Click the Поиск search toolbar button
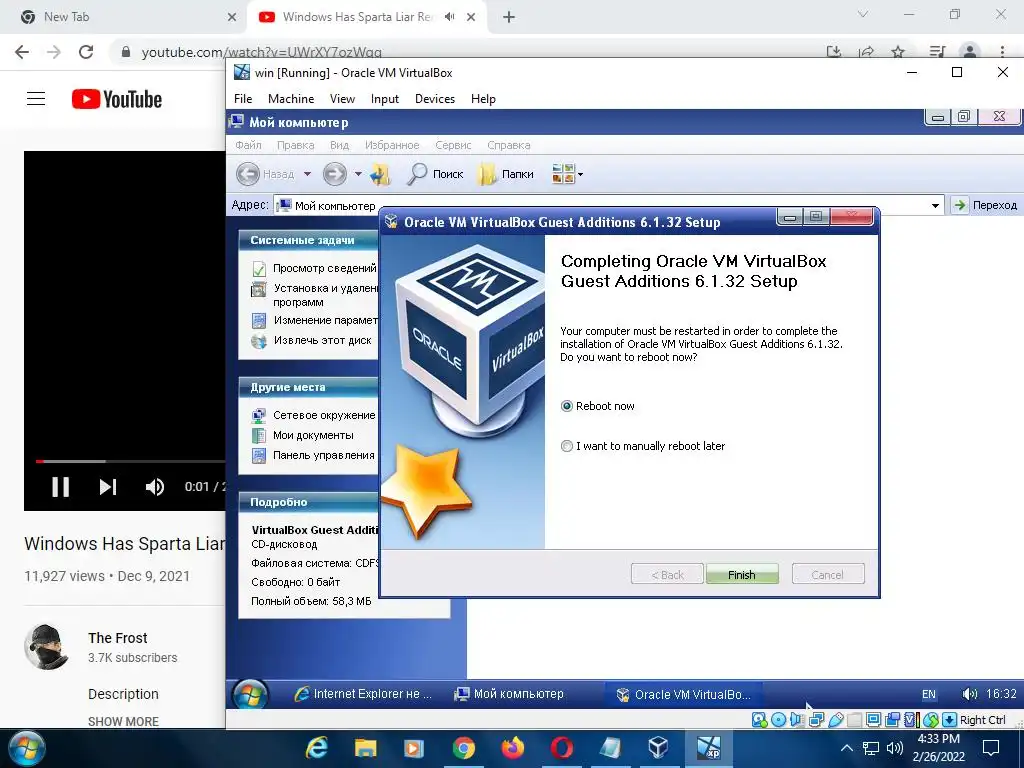The image size is (1024, 768). [435, 174]
